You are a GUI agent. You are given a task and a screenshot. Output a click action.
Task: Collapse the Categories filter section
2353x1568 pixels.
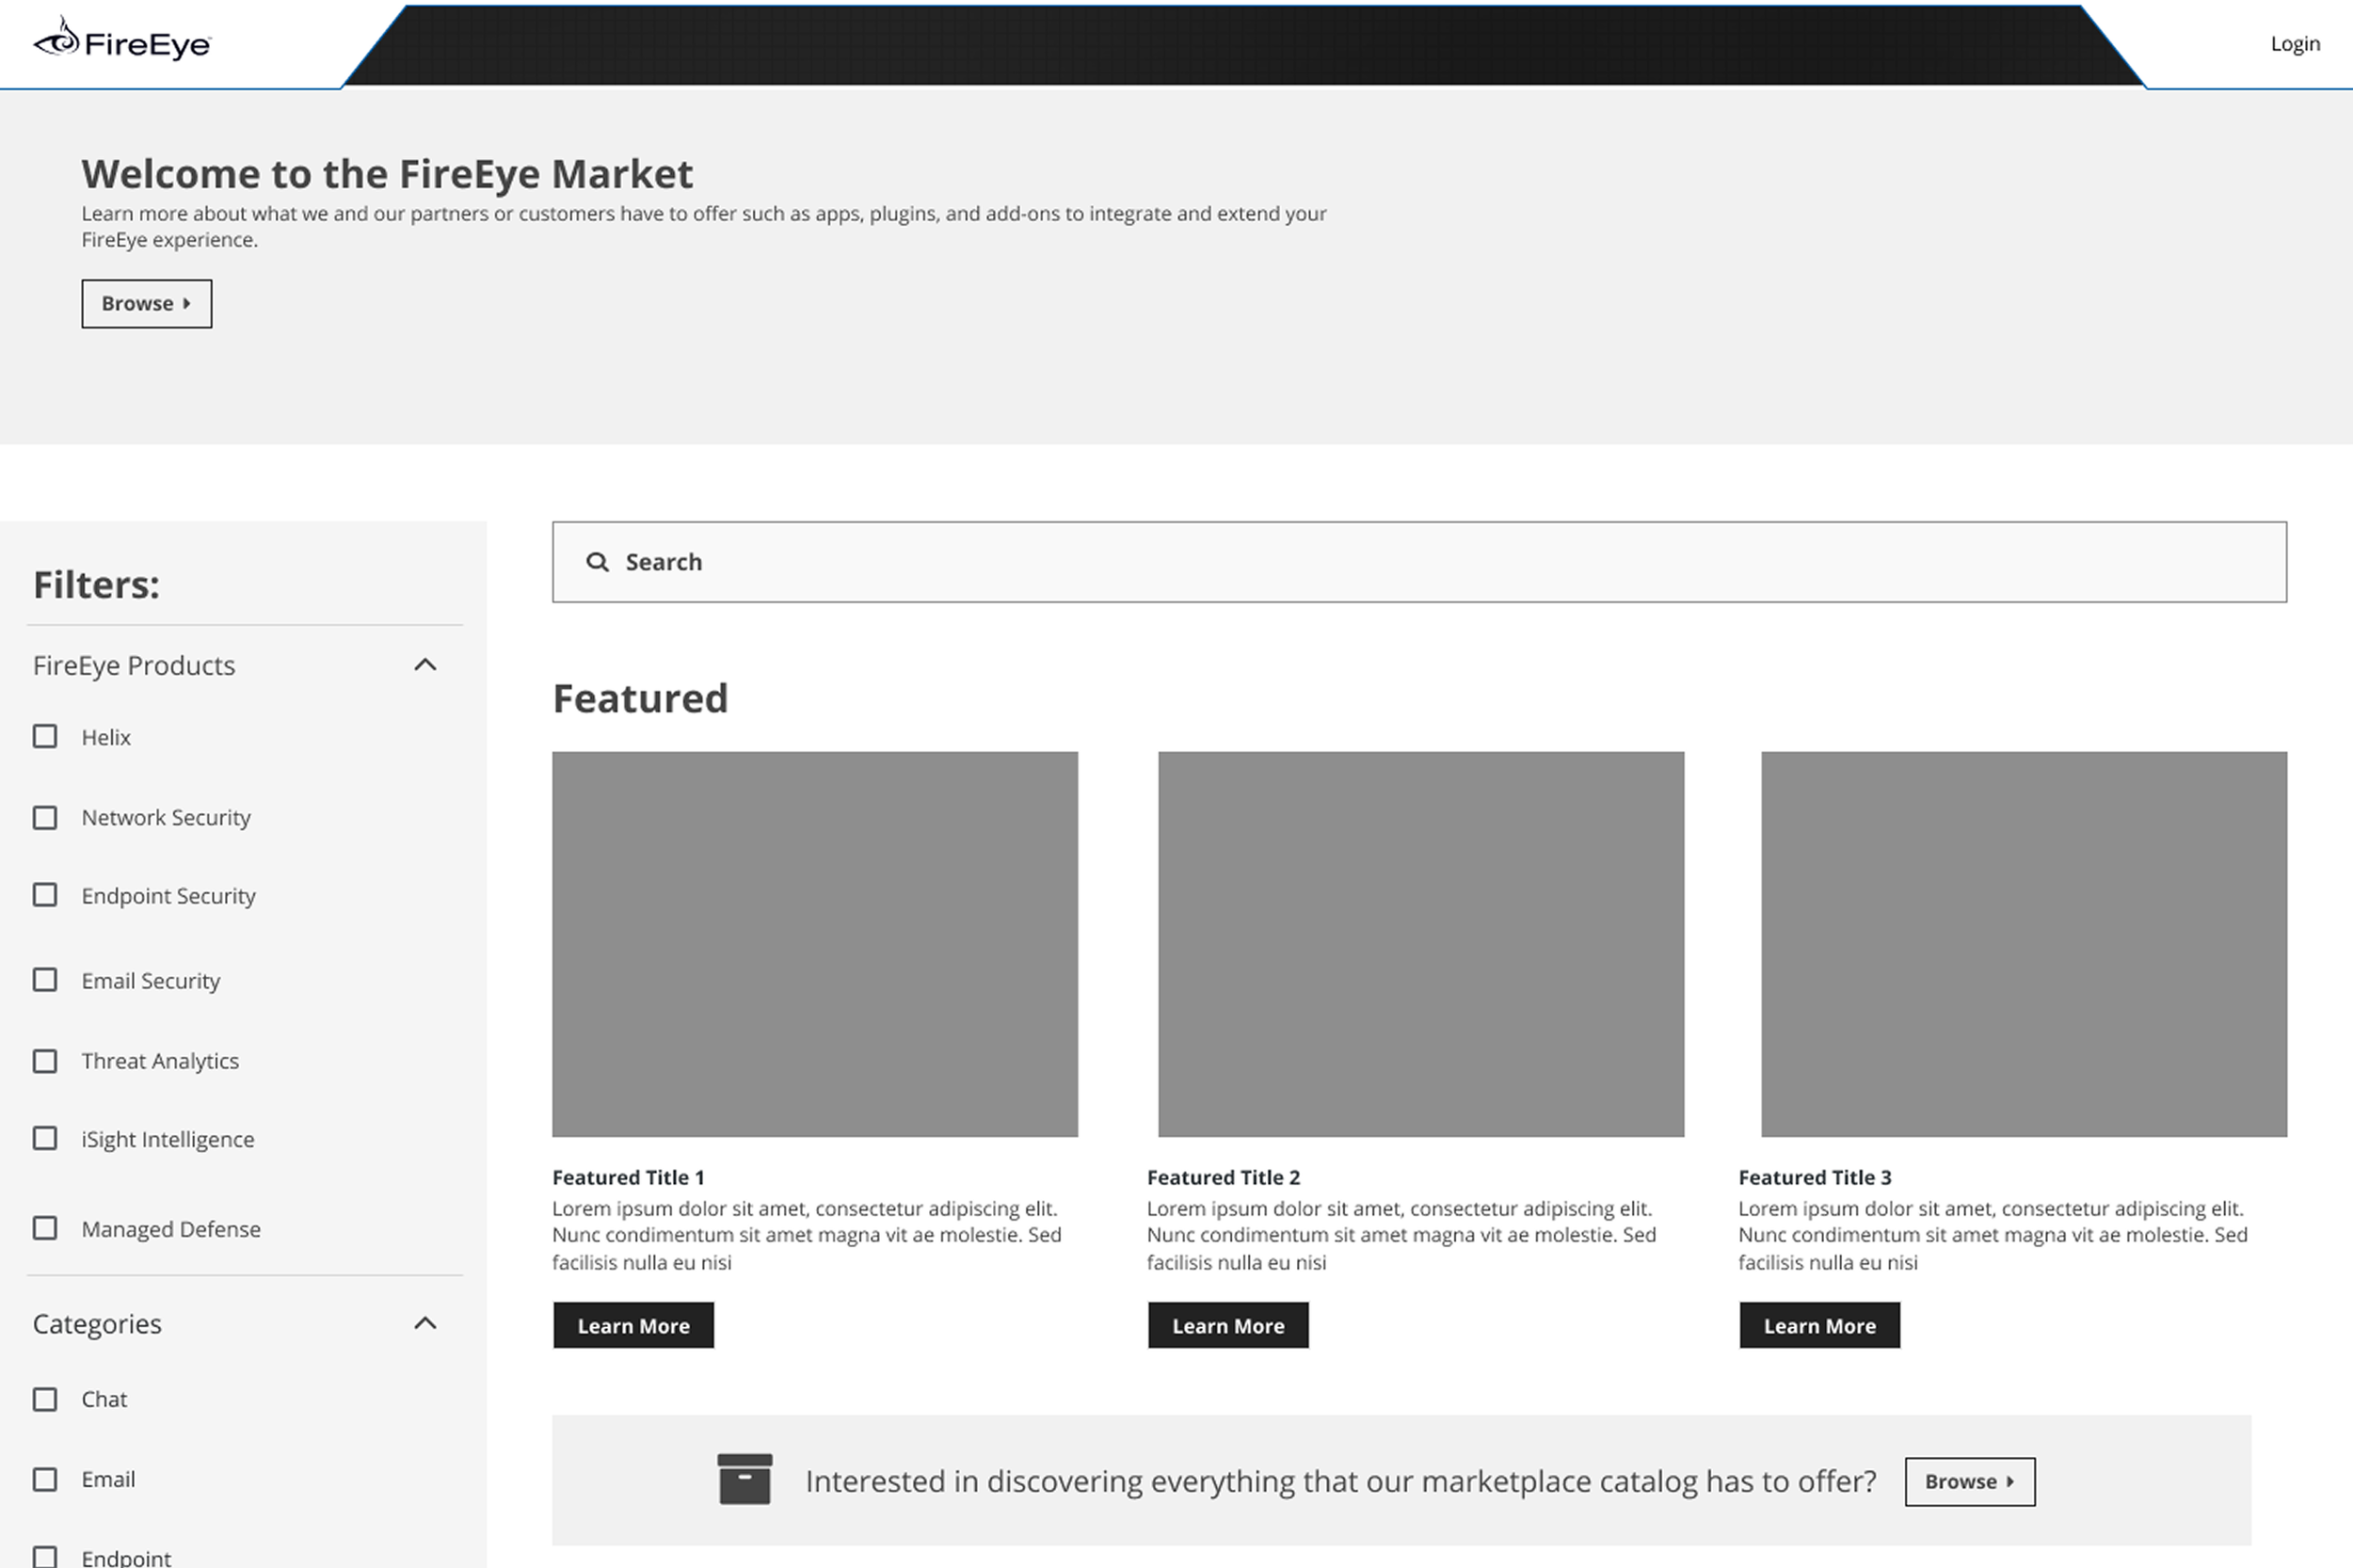click(x=425, y=1323)
